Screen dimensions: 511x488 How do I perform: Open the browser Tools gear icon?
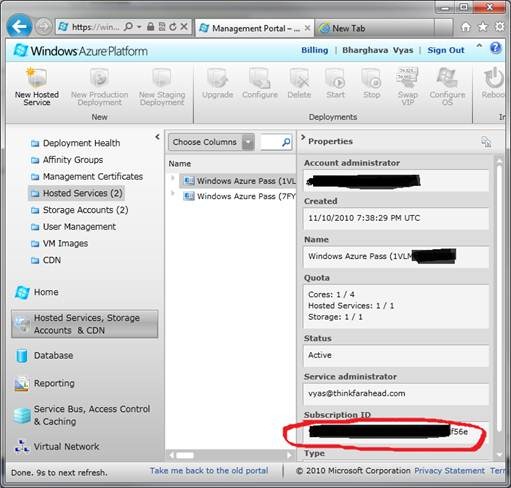point(499,27)
